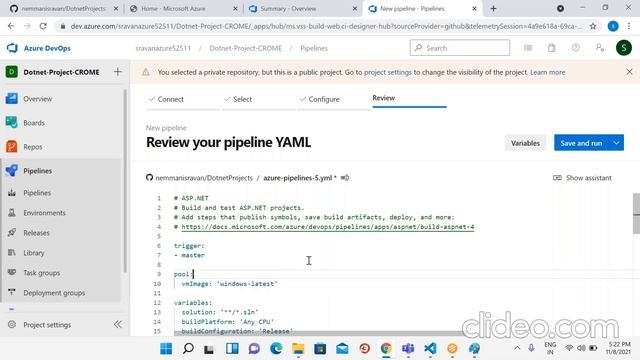Open Releases under Pipelines
The width and height of the screenshot is (640, 360).
pyautogui.click(x=36, y=233)
